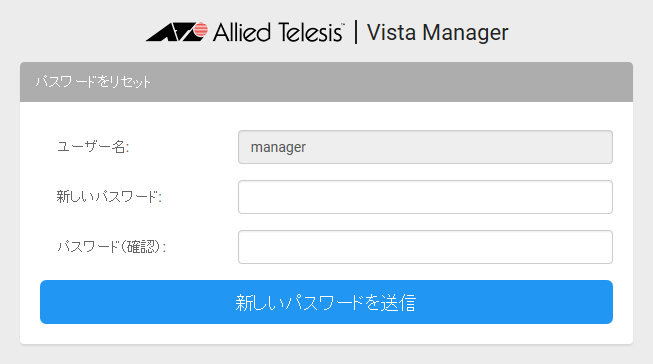Click the letter A of Allied in the logo
653x364 pixels.
221,32
